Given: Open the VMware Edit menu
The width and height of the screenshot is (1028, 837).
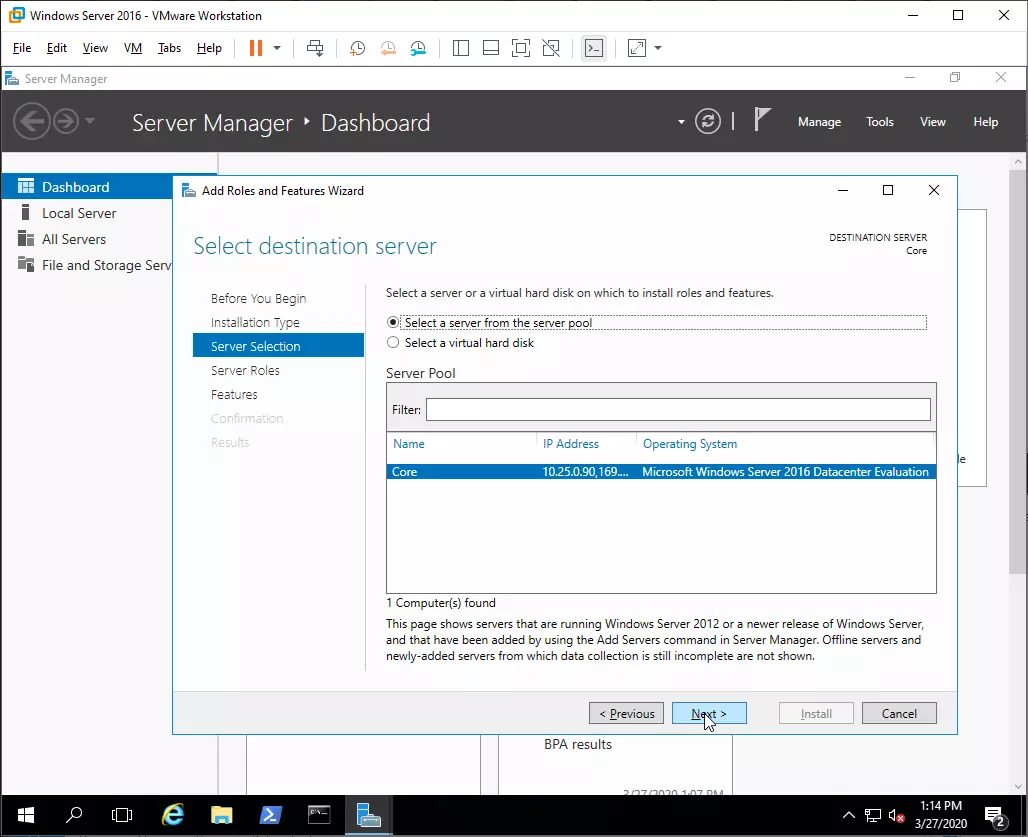Looking at the screenshot, I should [56, 48].
